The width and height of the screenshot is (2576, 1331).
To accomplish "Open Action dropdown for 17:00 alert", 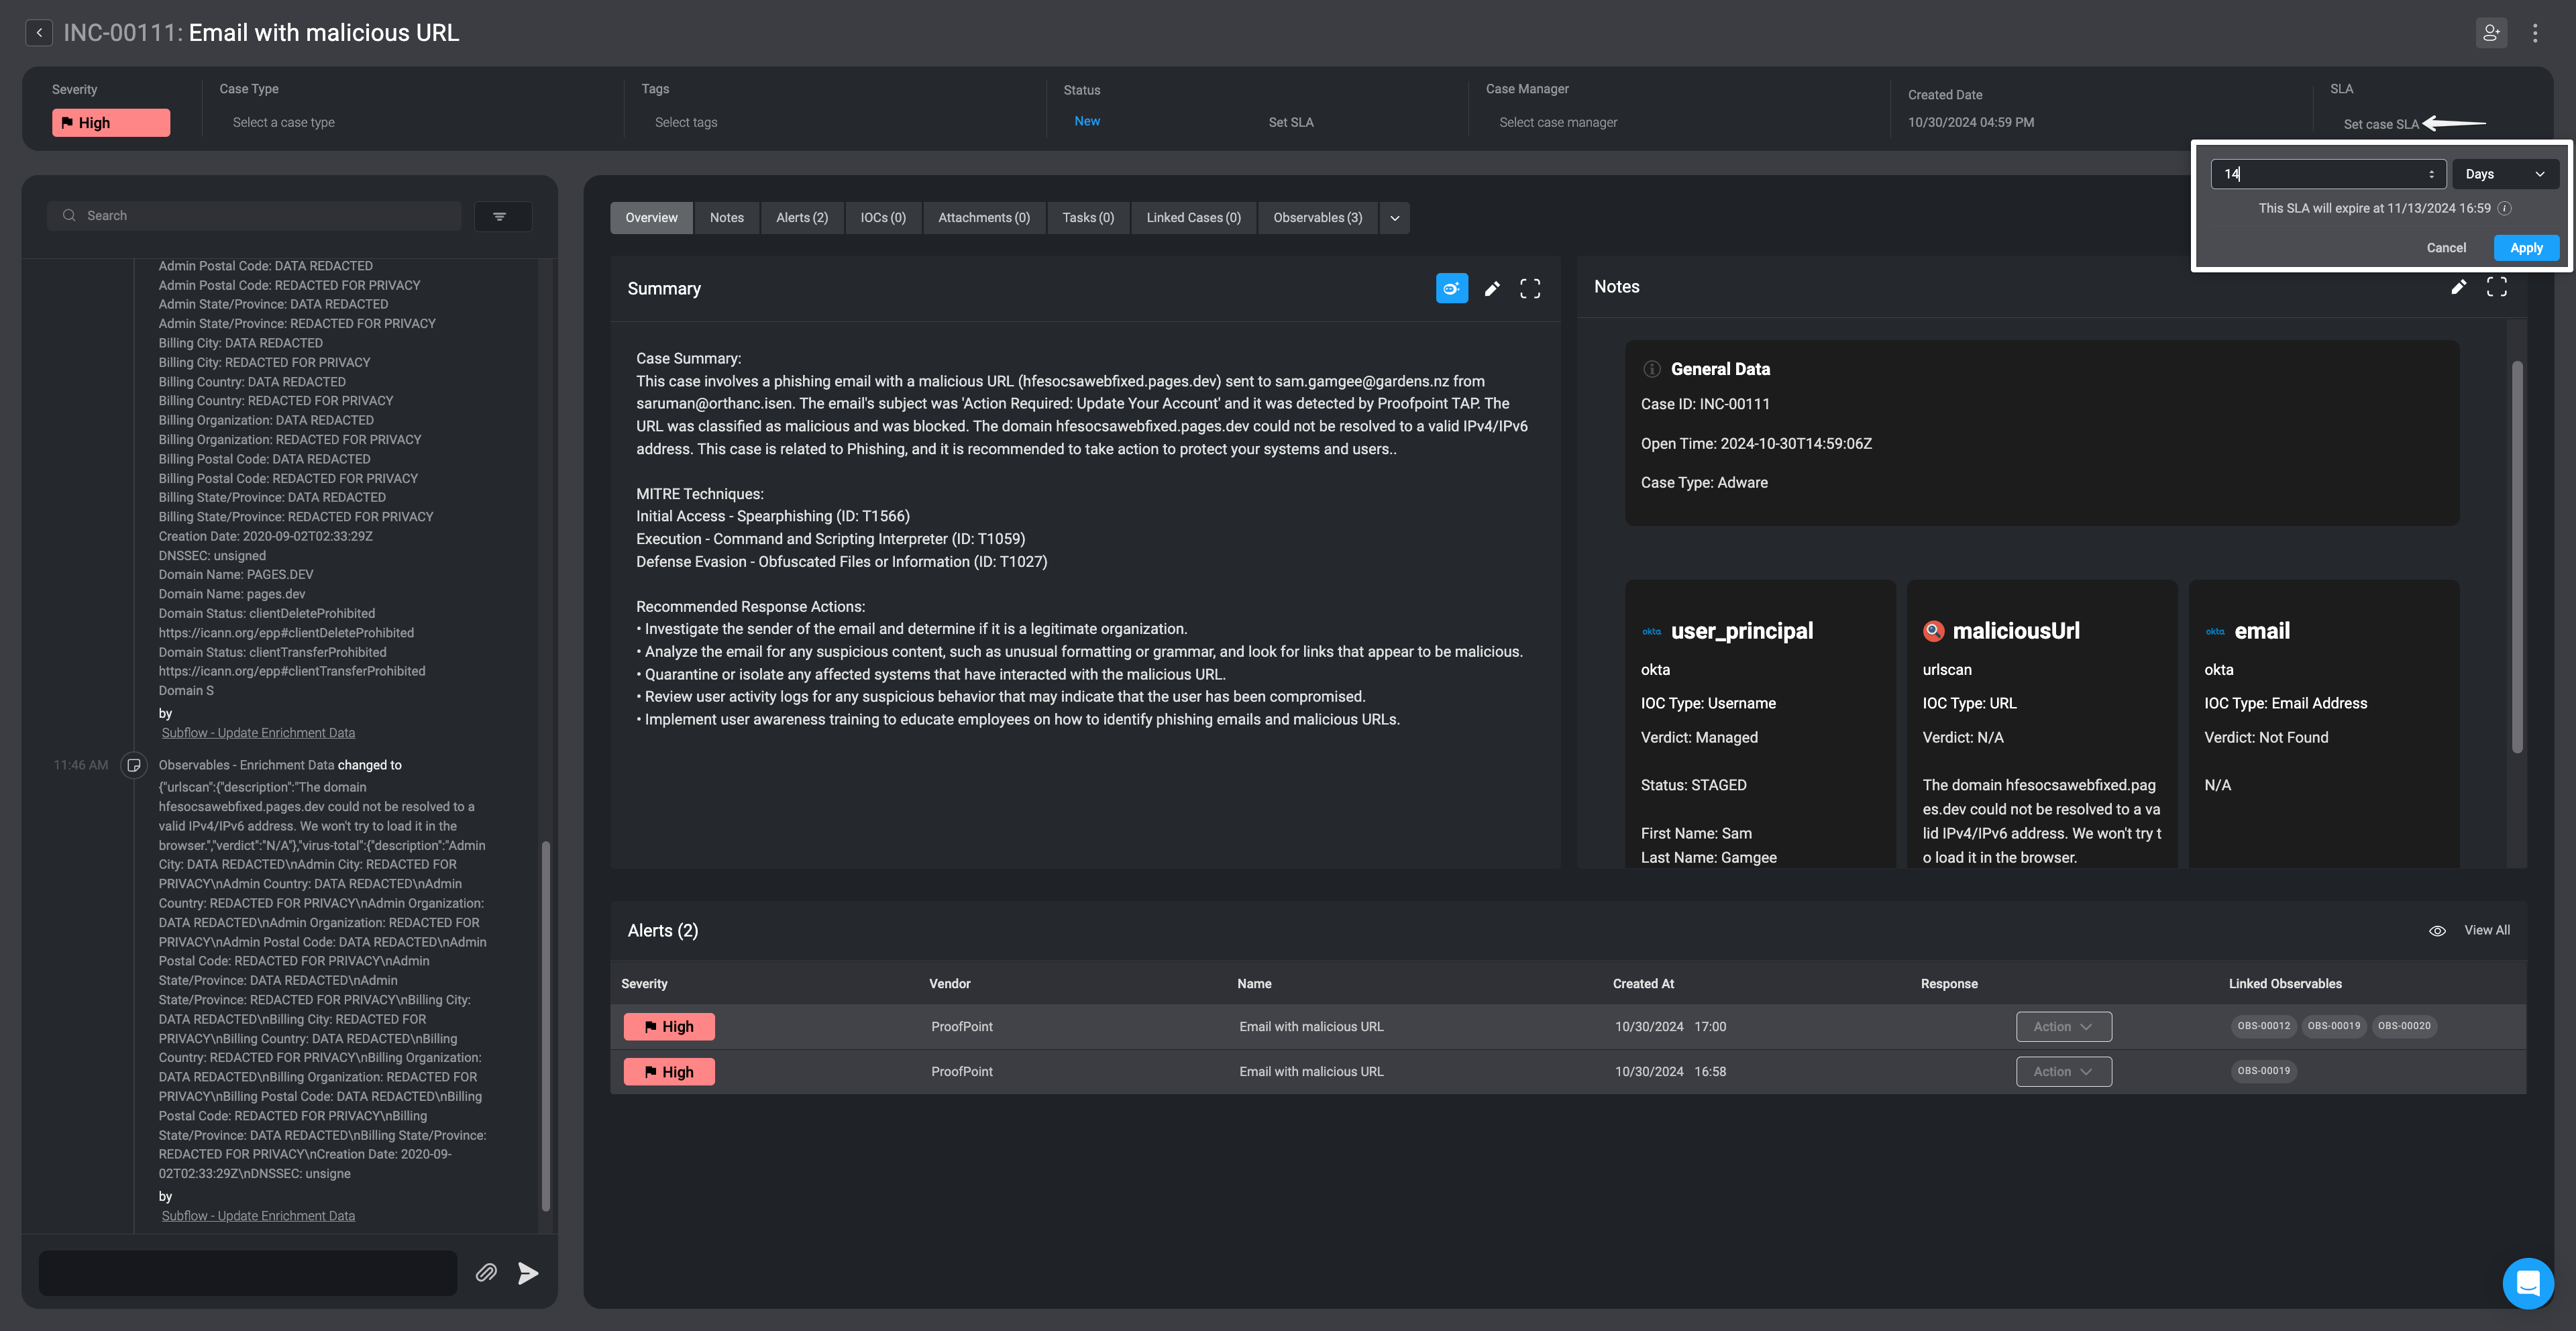I will 2064,1027.
